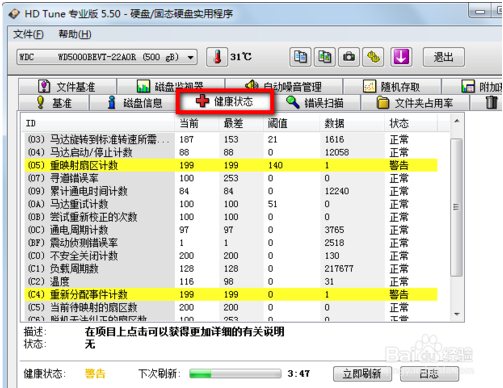
Task: Click the threshold value 140
Action: pos(275,165)
